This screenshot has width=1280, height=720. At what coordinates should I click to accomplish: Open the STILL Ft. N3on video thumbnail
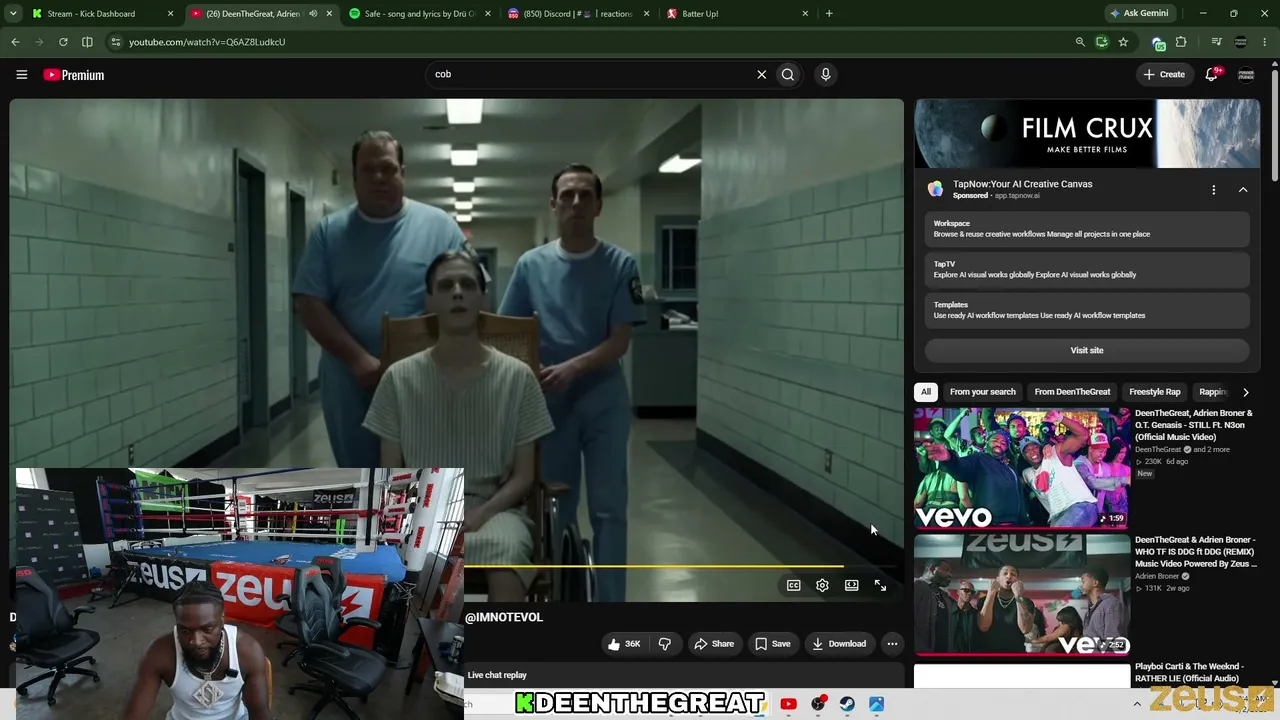(1022, 467)
